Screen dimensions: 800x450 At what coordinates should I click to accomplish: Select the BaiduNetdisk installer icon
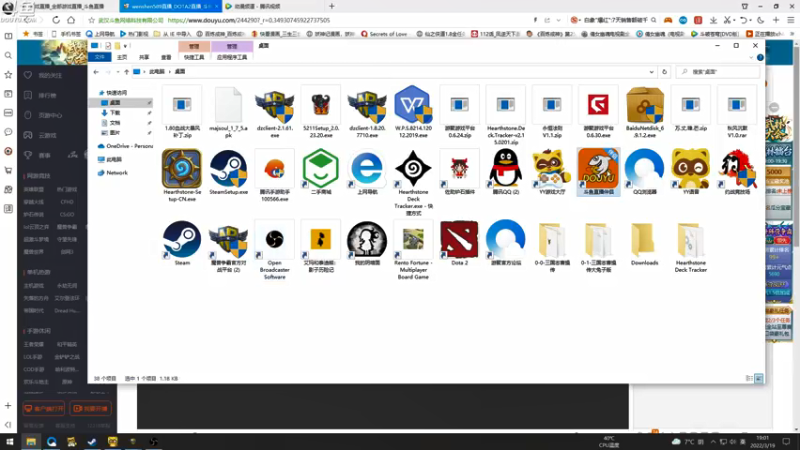644,105
